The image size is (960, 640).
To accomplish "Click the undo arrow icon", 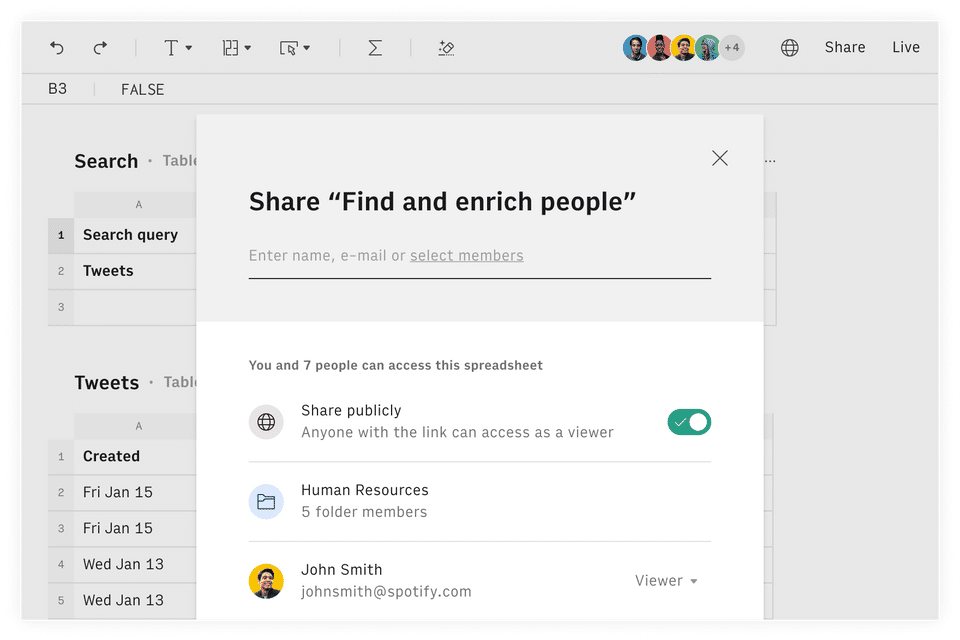I will point(57,47).
